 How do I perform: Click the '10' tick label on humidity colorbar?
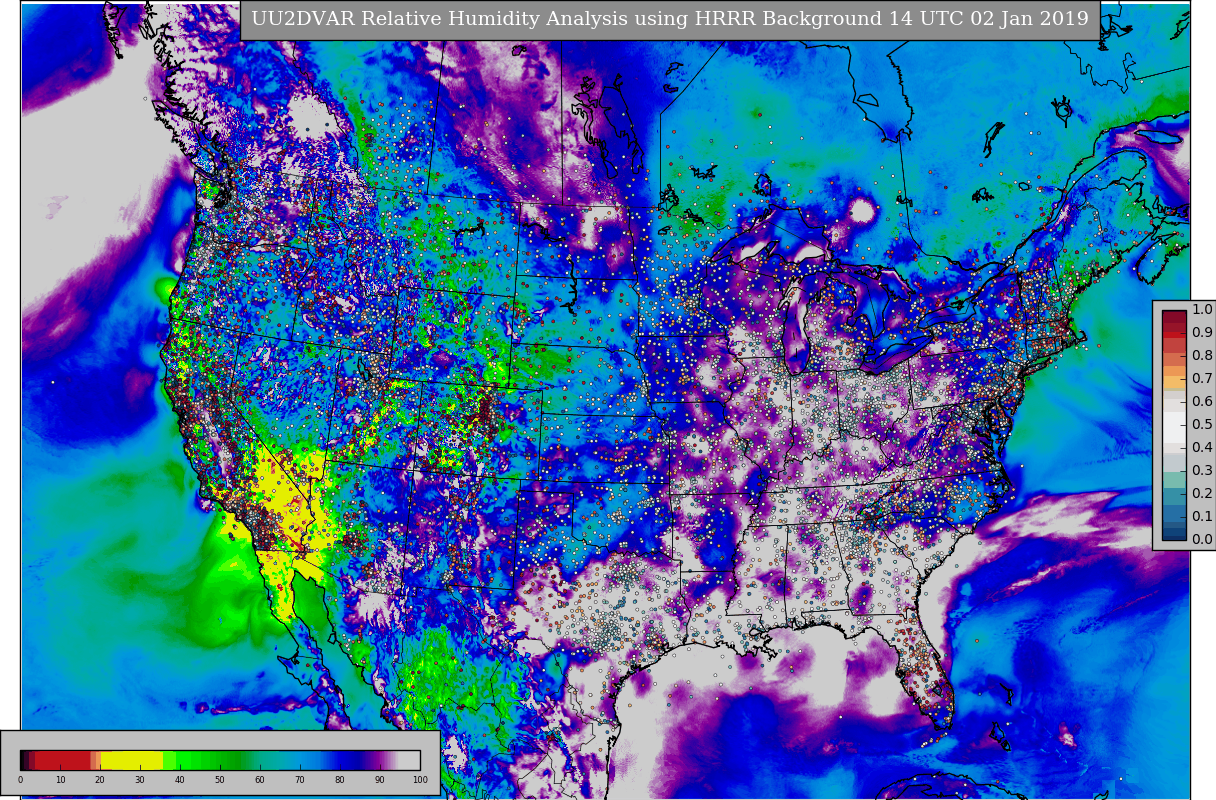60,780
